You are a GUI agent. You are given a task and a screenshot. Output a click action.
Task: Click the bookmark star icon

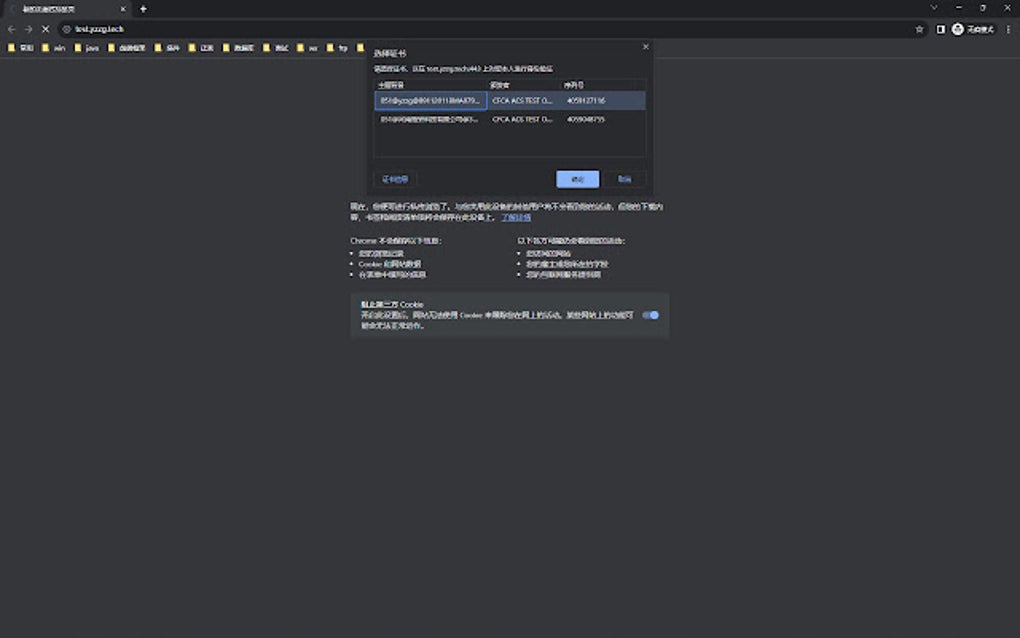(x=918, y=29)
